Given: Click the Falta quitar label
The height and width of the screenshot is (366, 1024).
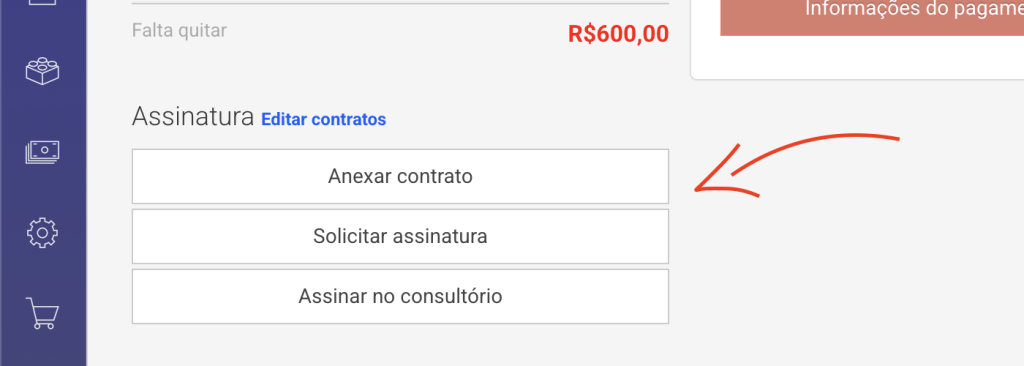Looking at the screenshot, I should click(x=180, y=30).
